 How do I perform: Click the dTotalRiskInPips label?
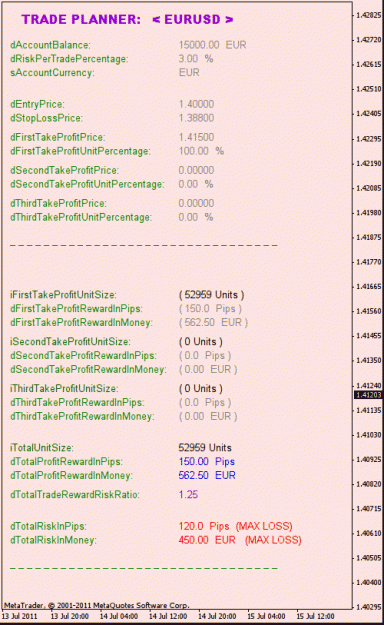tap(48, 527)
